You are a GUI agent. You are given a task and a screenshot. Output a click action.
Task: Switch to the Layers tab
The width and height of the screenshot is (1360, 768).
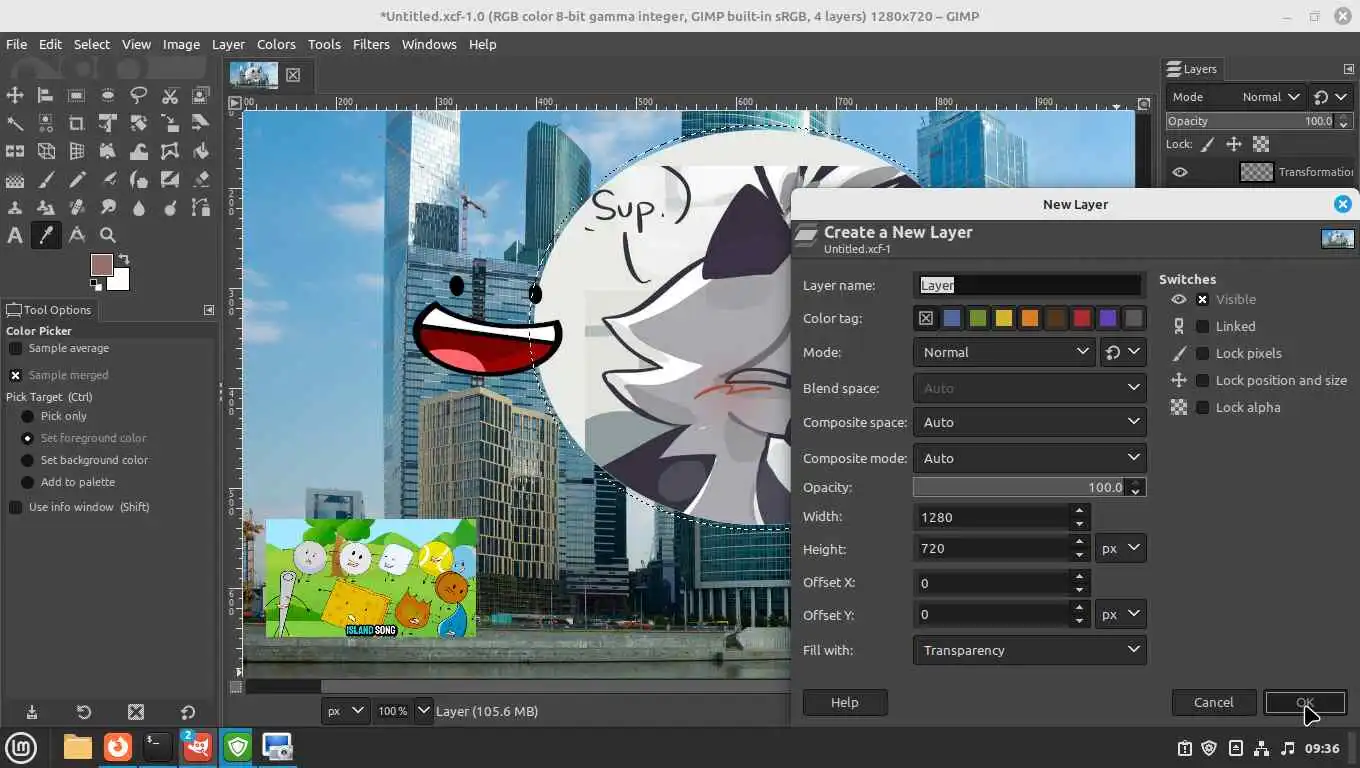coord(1191,69)
